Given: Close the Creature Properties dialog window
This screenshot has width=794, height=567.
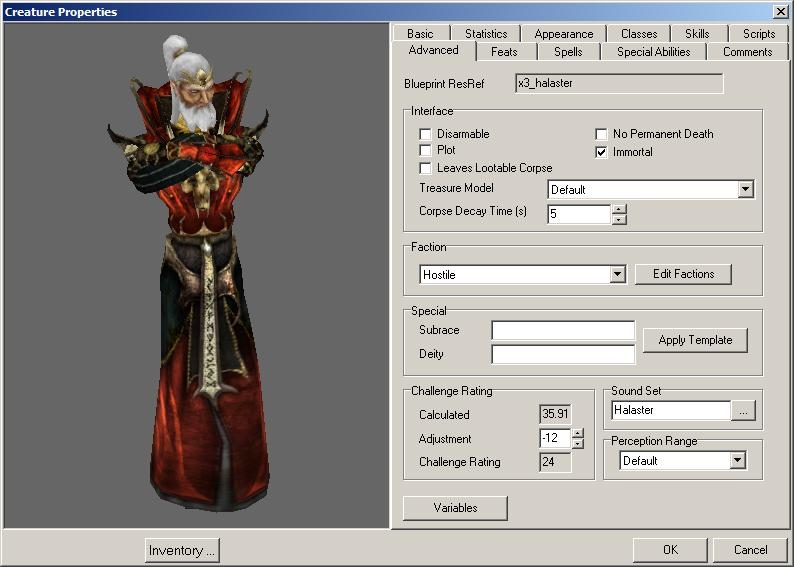Looking at the screenshot, I should [780, 11].
